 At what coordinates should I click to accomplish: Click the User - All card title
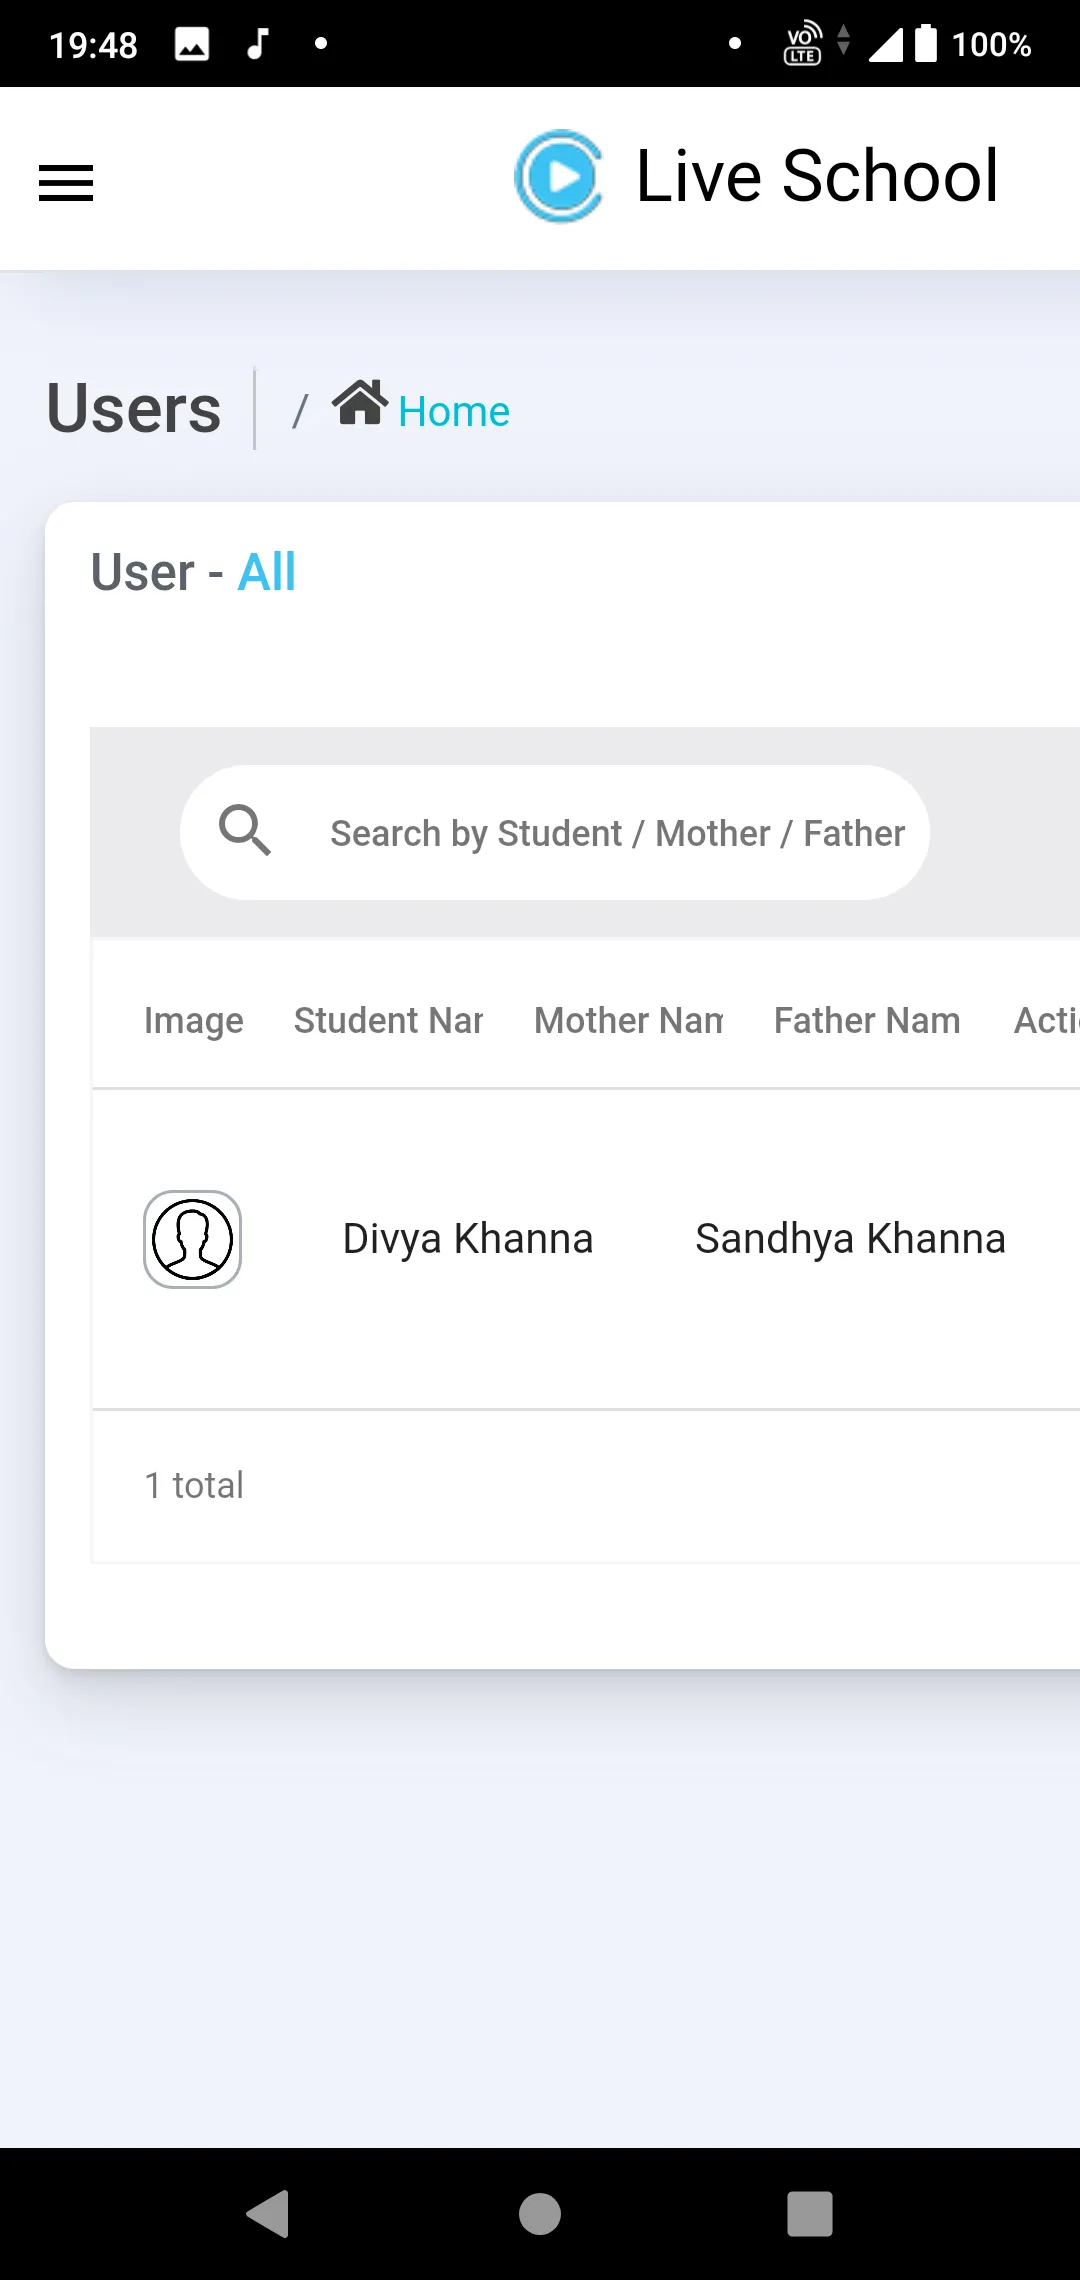pyautogui.click(x=194, y=572)
